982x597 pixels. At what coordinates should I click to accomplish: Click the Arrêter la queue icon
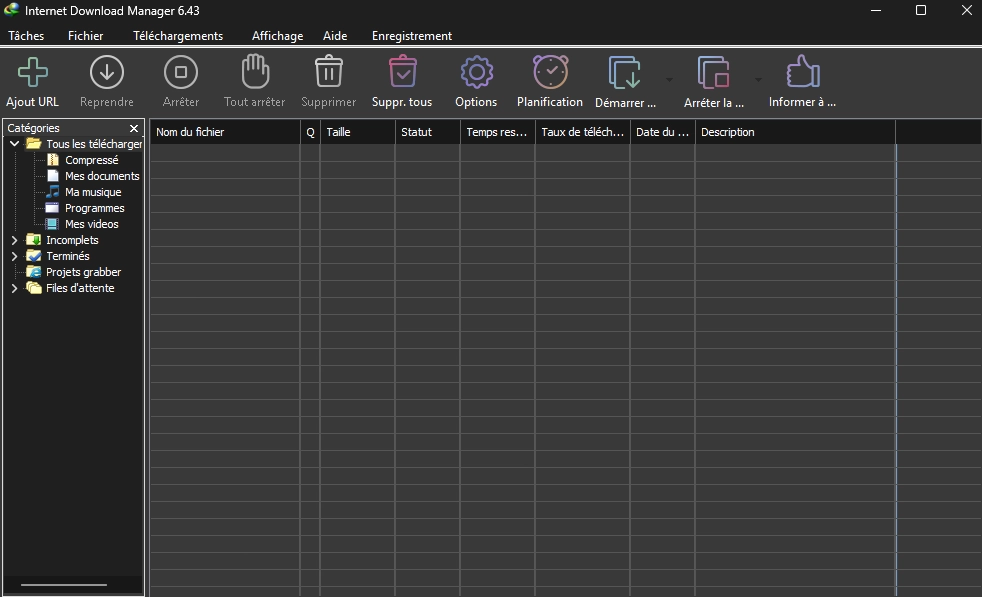pyautogui.click(x=713, y=72)
